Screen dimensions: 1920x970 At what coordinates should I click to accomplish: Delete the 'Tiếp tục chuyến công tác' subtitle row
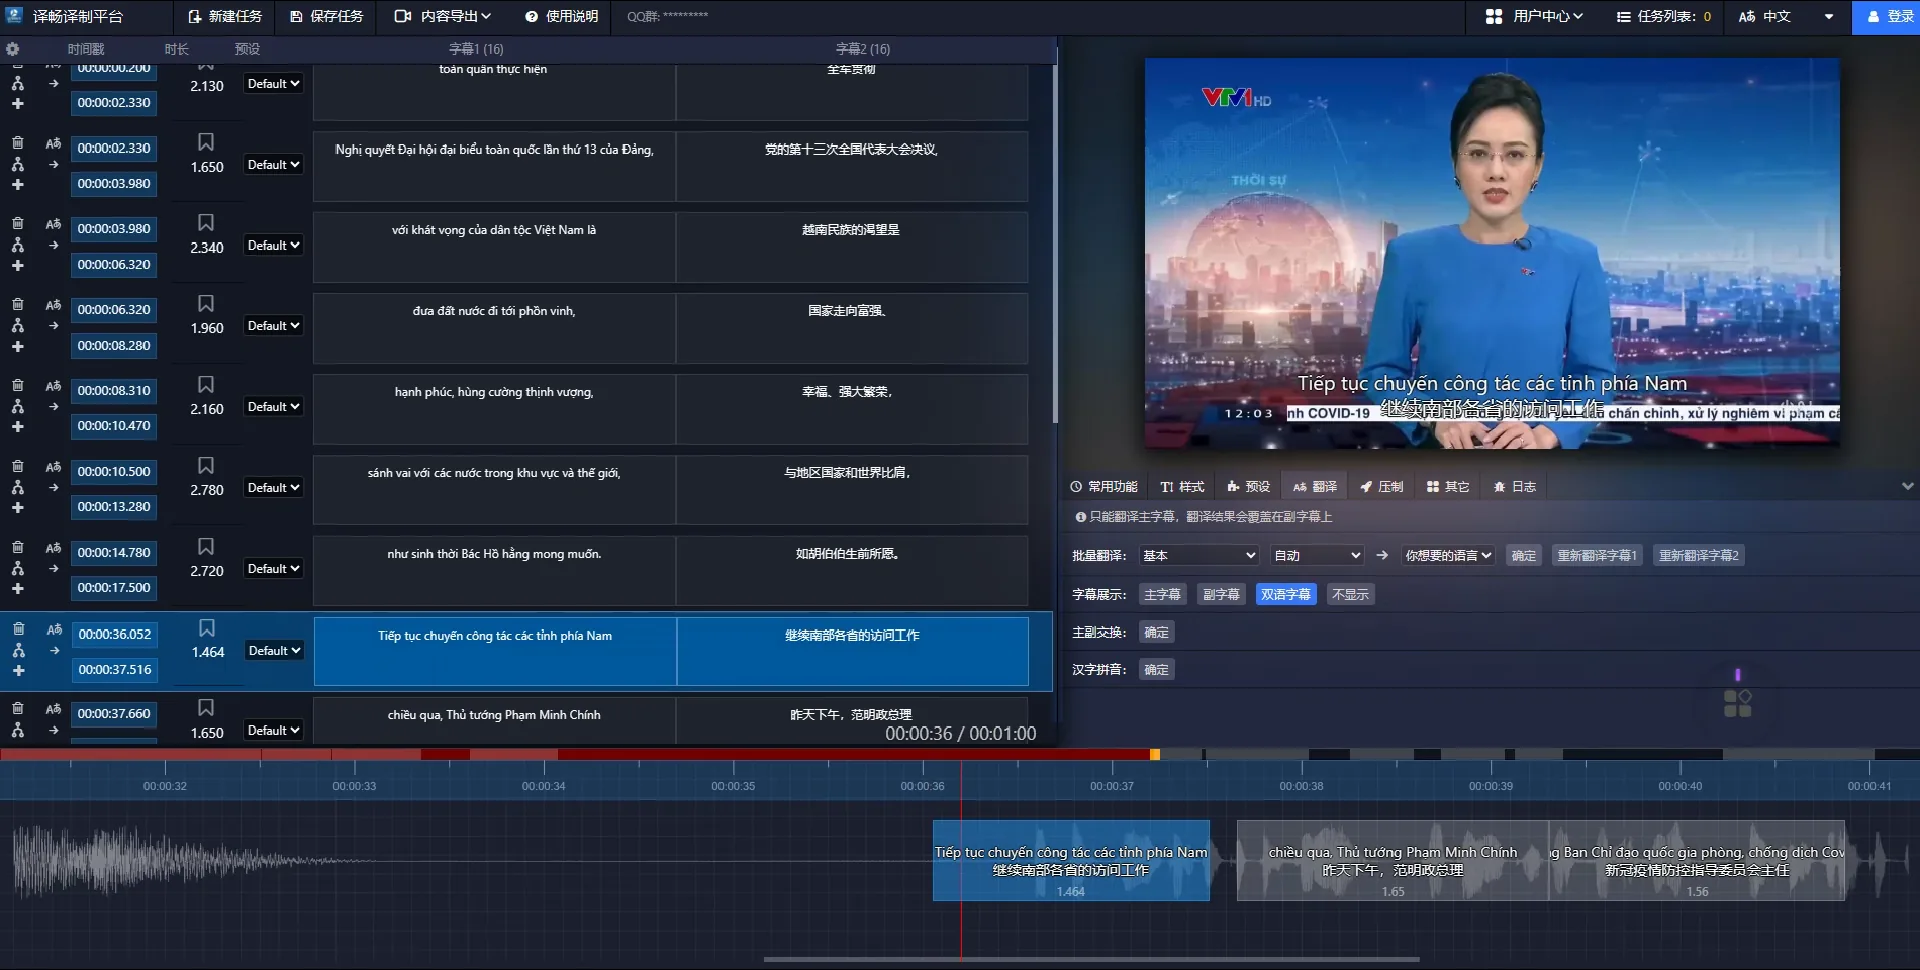coord(18,629)
